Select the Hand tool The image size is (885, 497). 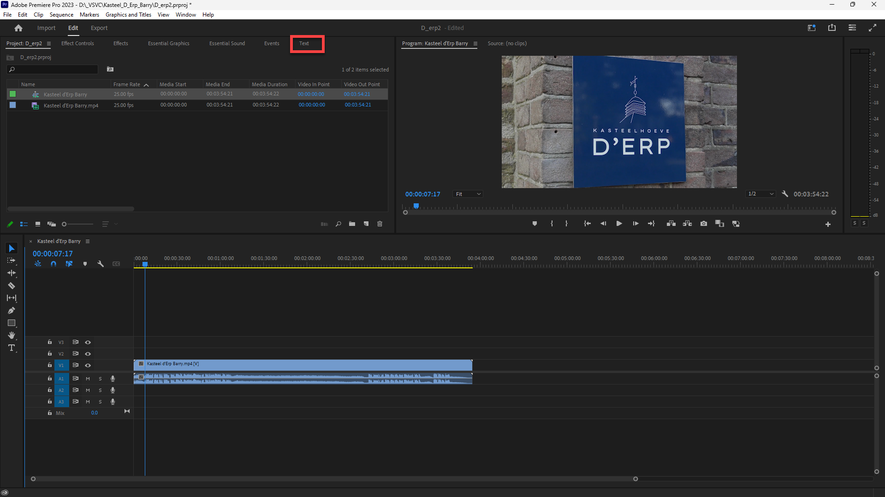click(x=11, y=335)
